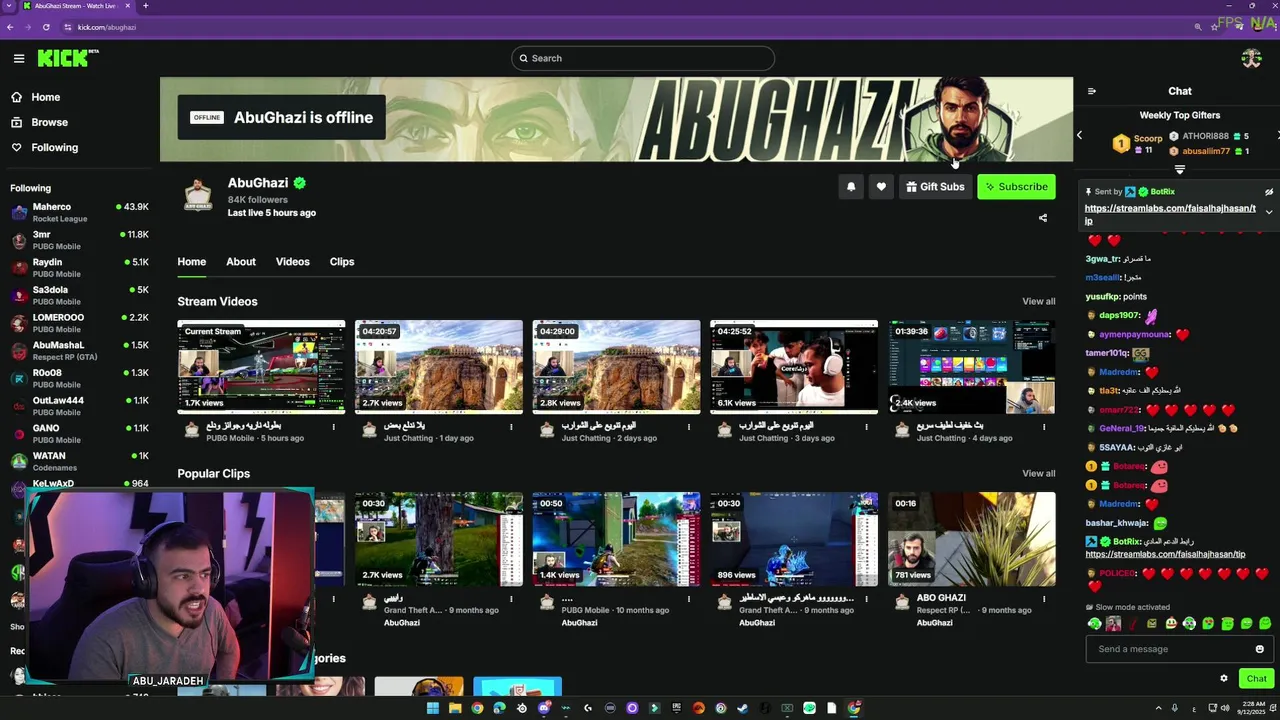Click the share icon under Subscribe

(x=1043, y=218)
